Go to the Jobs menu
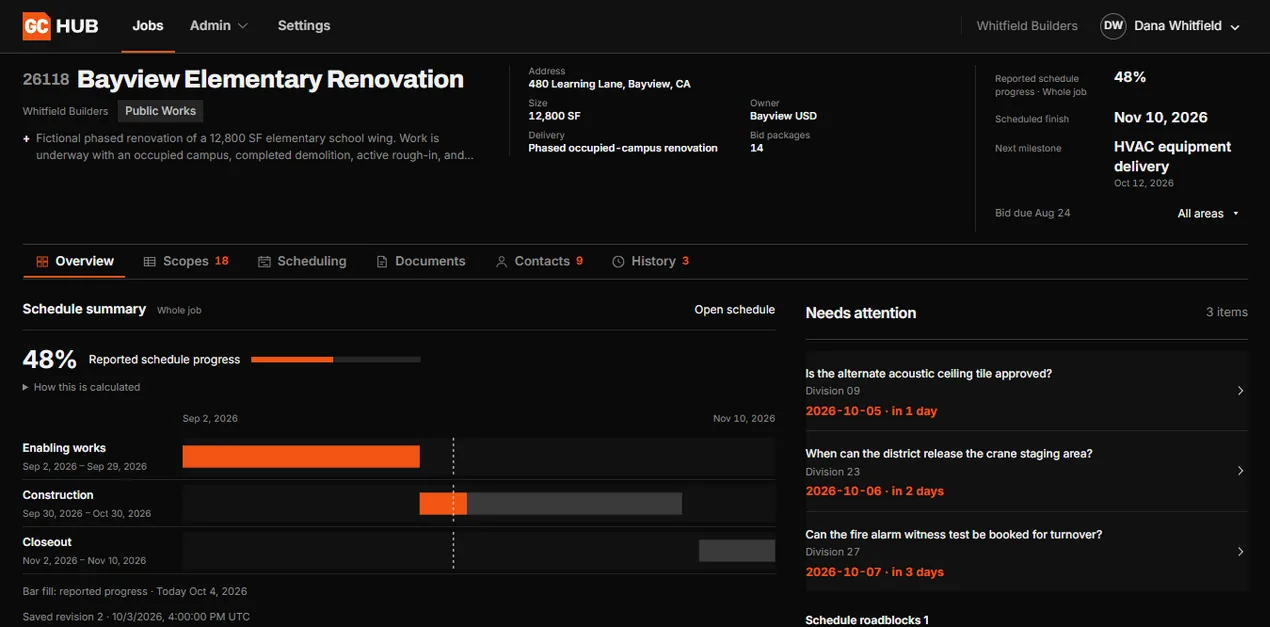1270x627 pixels. [x=148, y=25]
